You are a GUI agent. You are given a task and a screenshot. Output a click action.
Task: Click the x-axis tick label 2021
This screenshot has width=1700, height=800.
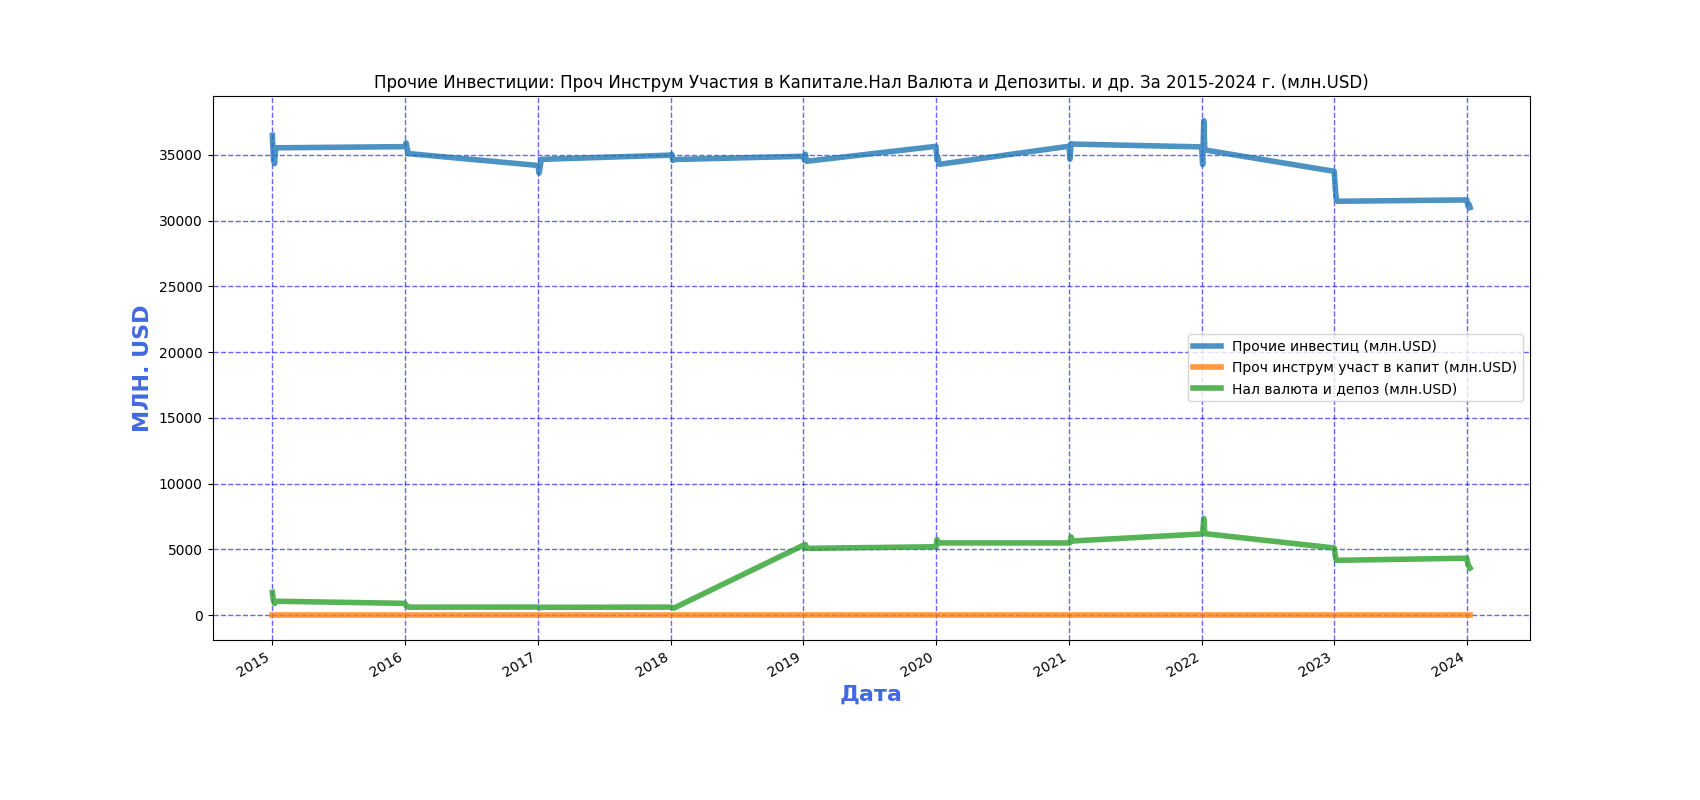(x=1052, y=664)
